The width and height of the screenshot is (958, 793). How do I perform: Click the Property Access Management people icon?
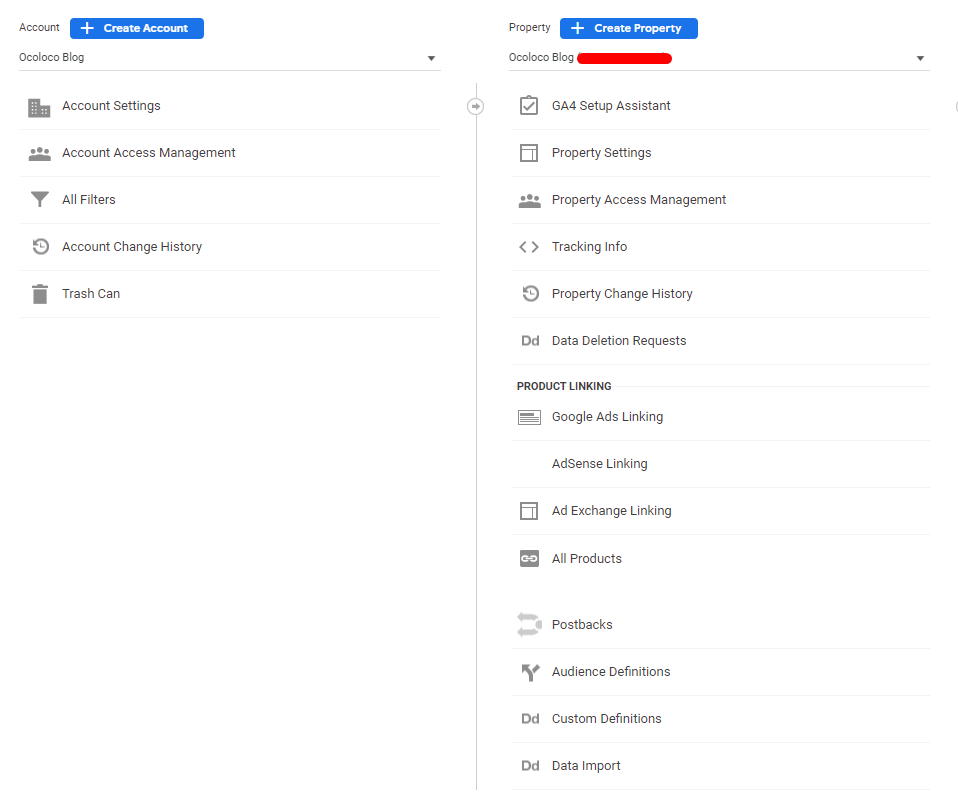pyautogui.click(x=529, y=200)
